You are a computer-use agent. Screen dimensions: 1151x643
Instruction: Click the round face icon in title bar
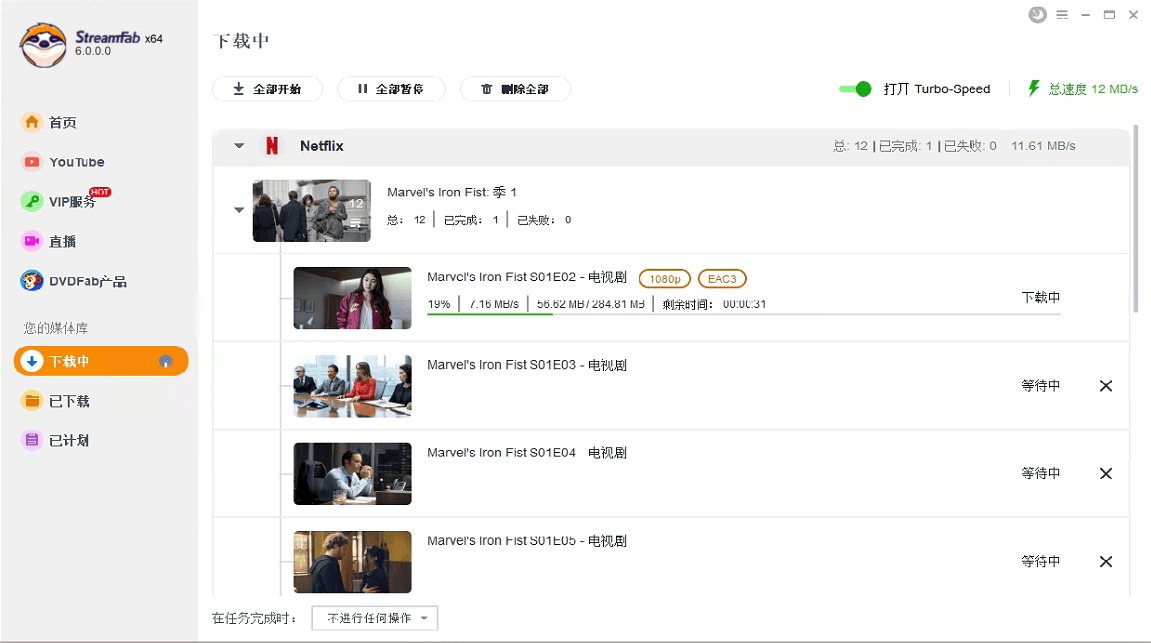(1037, 15)
